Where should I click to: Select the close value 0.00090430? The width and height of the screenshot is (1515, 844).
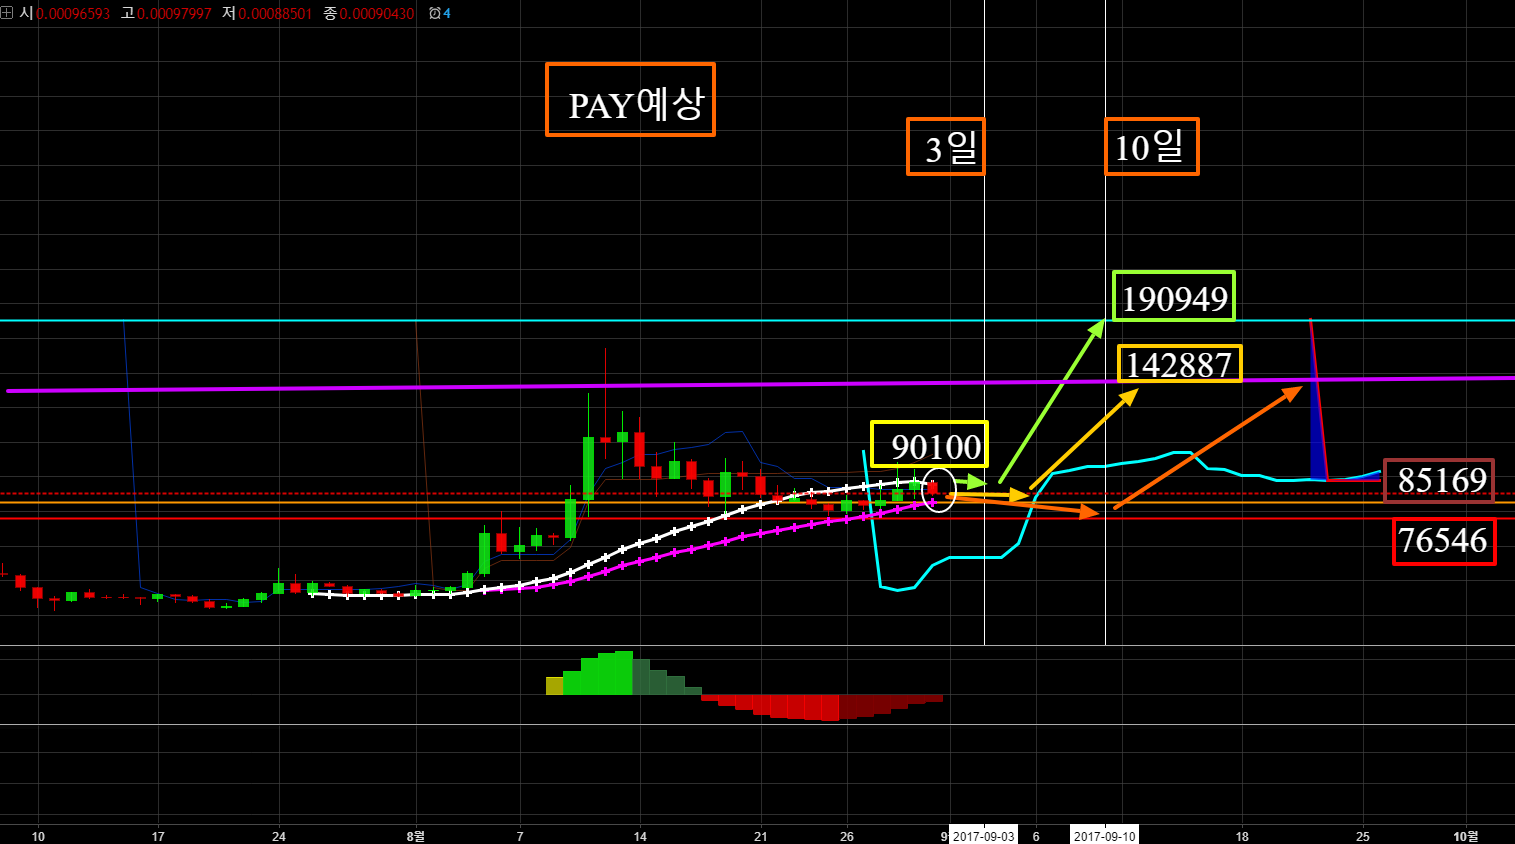tap(376, 14)
